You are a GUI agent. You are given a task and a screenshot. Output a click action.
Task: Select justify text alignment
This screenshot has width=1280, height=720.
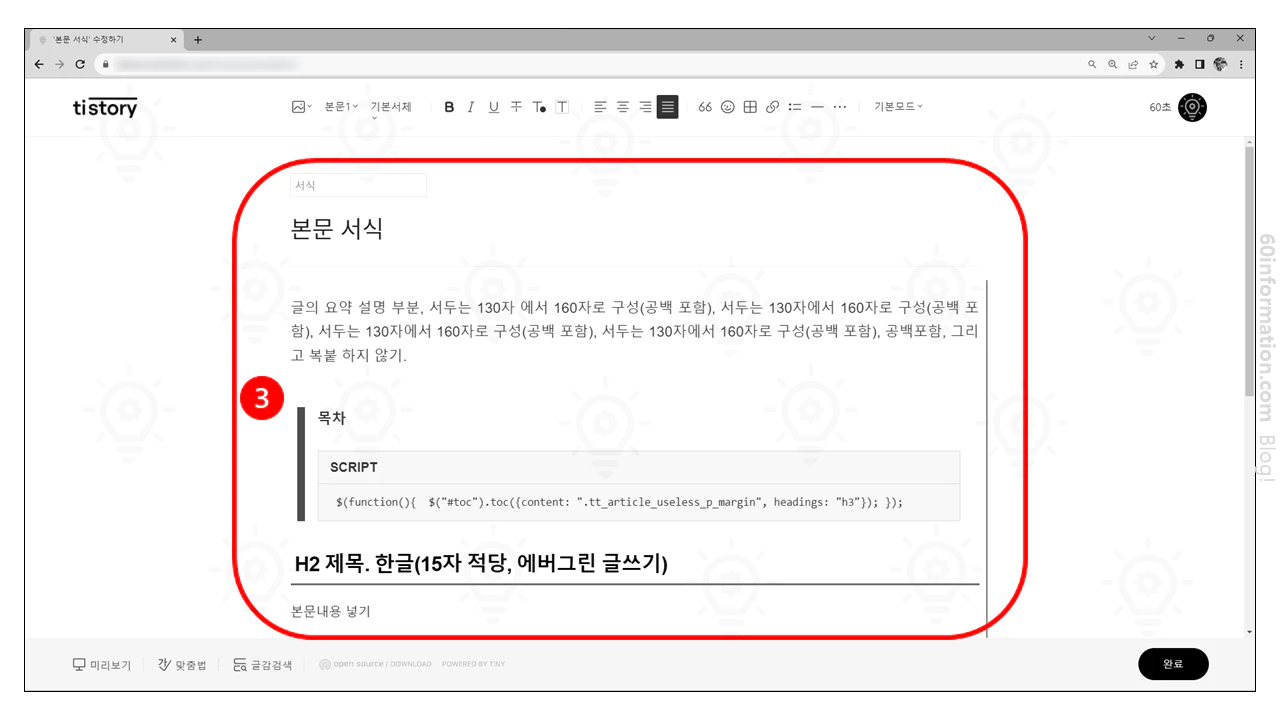(x=668, y=107)
